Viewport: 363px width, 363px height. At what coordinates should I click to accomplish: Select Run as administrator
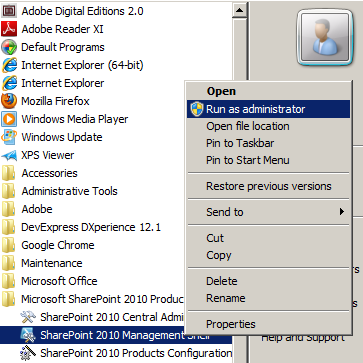[x=268, y=109]
